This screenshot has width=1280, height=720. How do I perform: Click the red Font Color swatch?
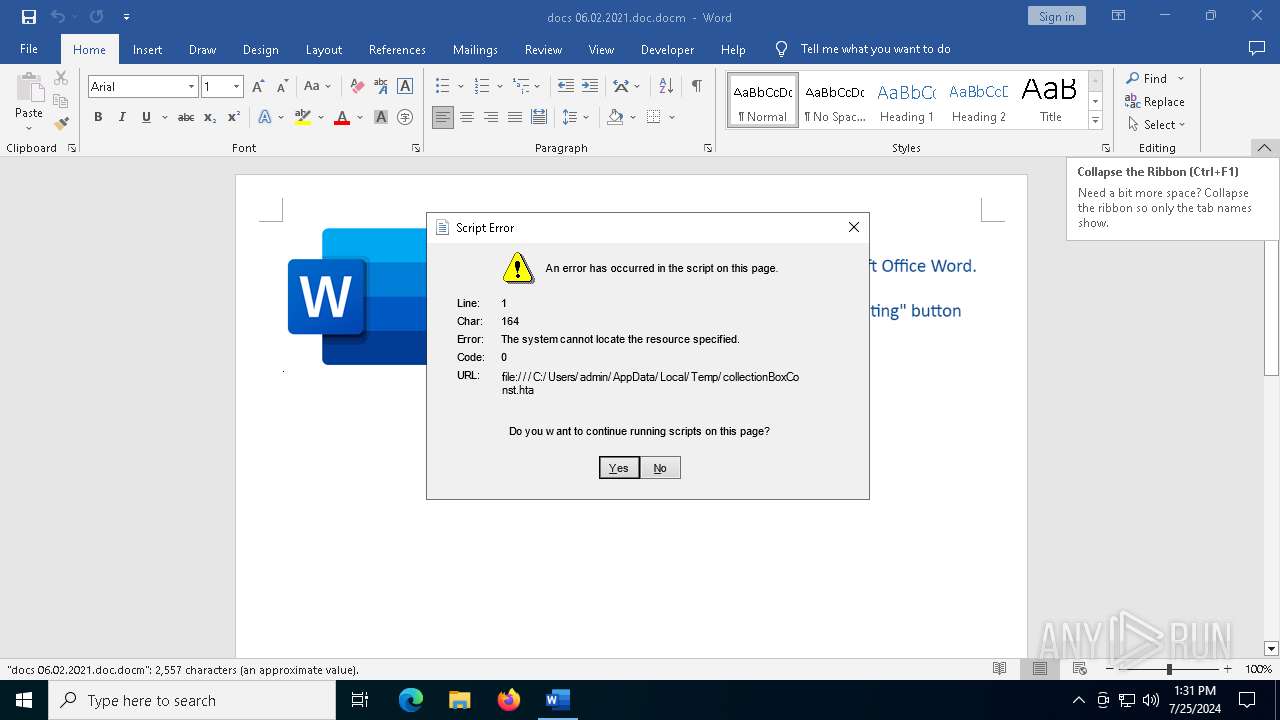(342, 117)
